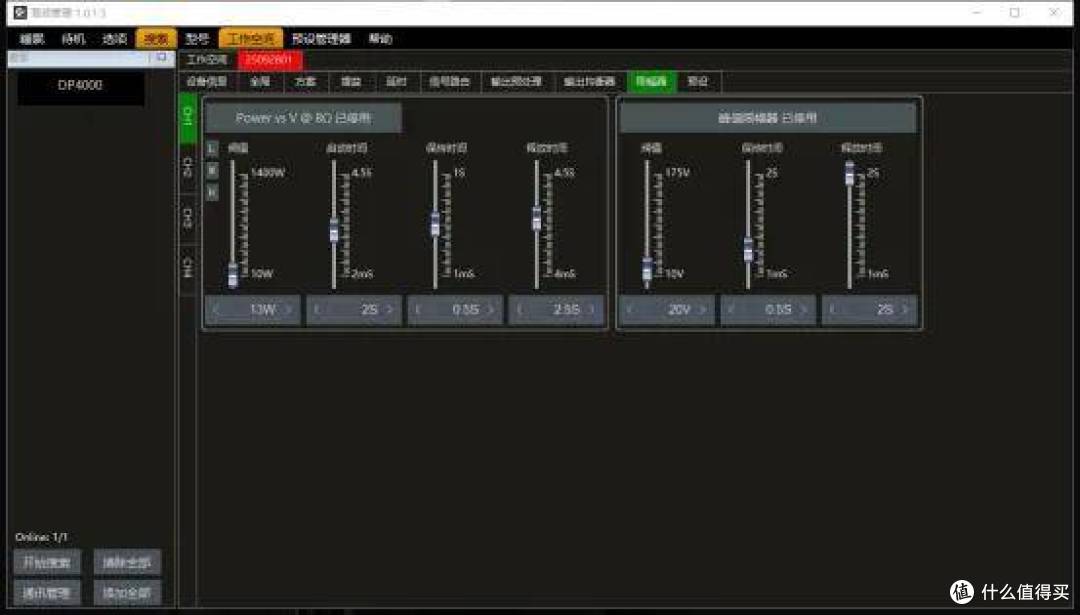Click the peak limiter hold time slider handle
Screen dimensions: 1080x615
pos(749,249)
